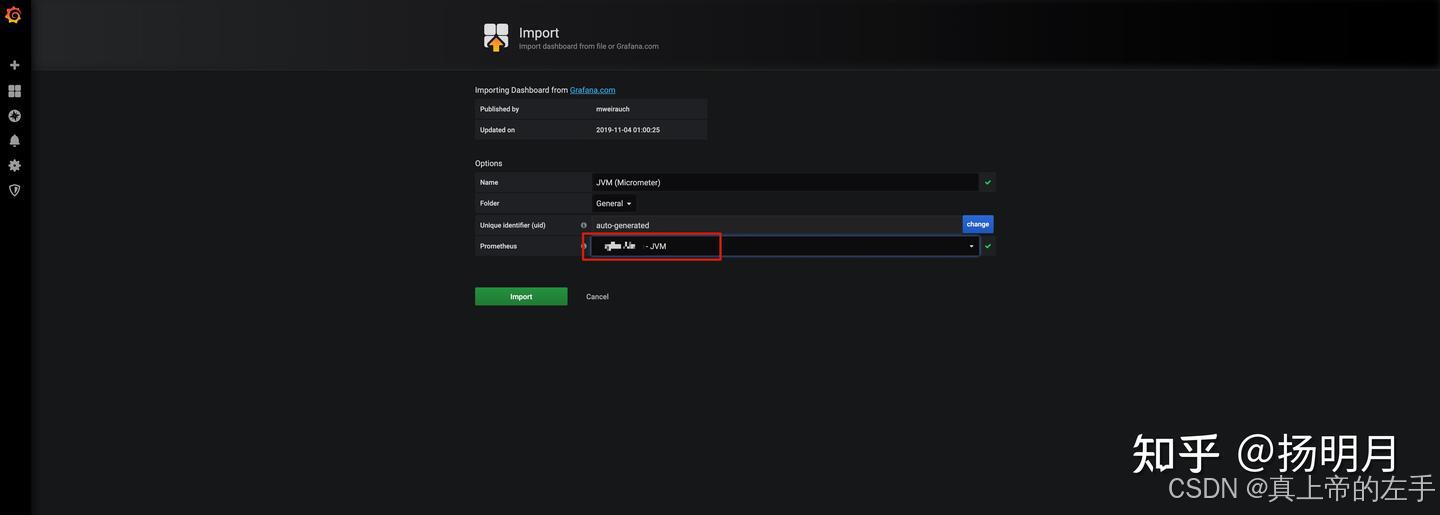Viewport: 1440px width, 515px height.
Task: Click the Name label in Options
Action: (x=489, y=182)
